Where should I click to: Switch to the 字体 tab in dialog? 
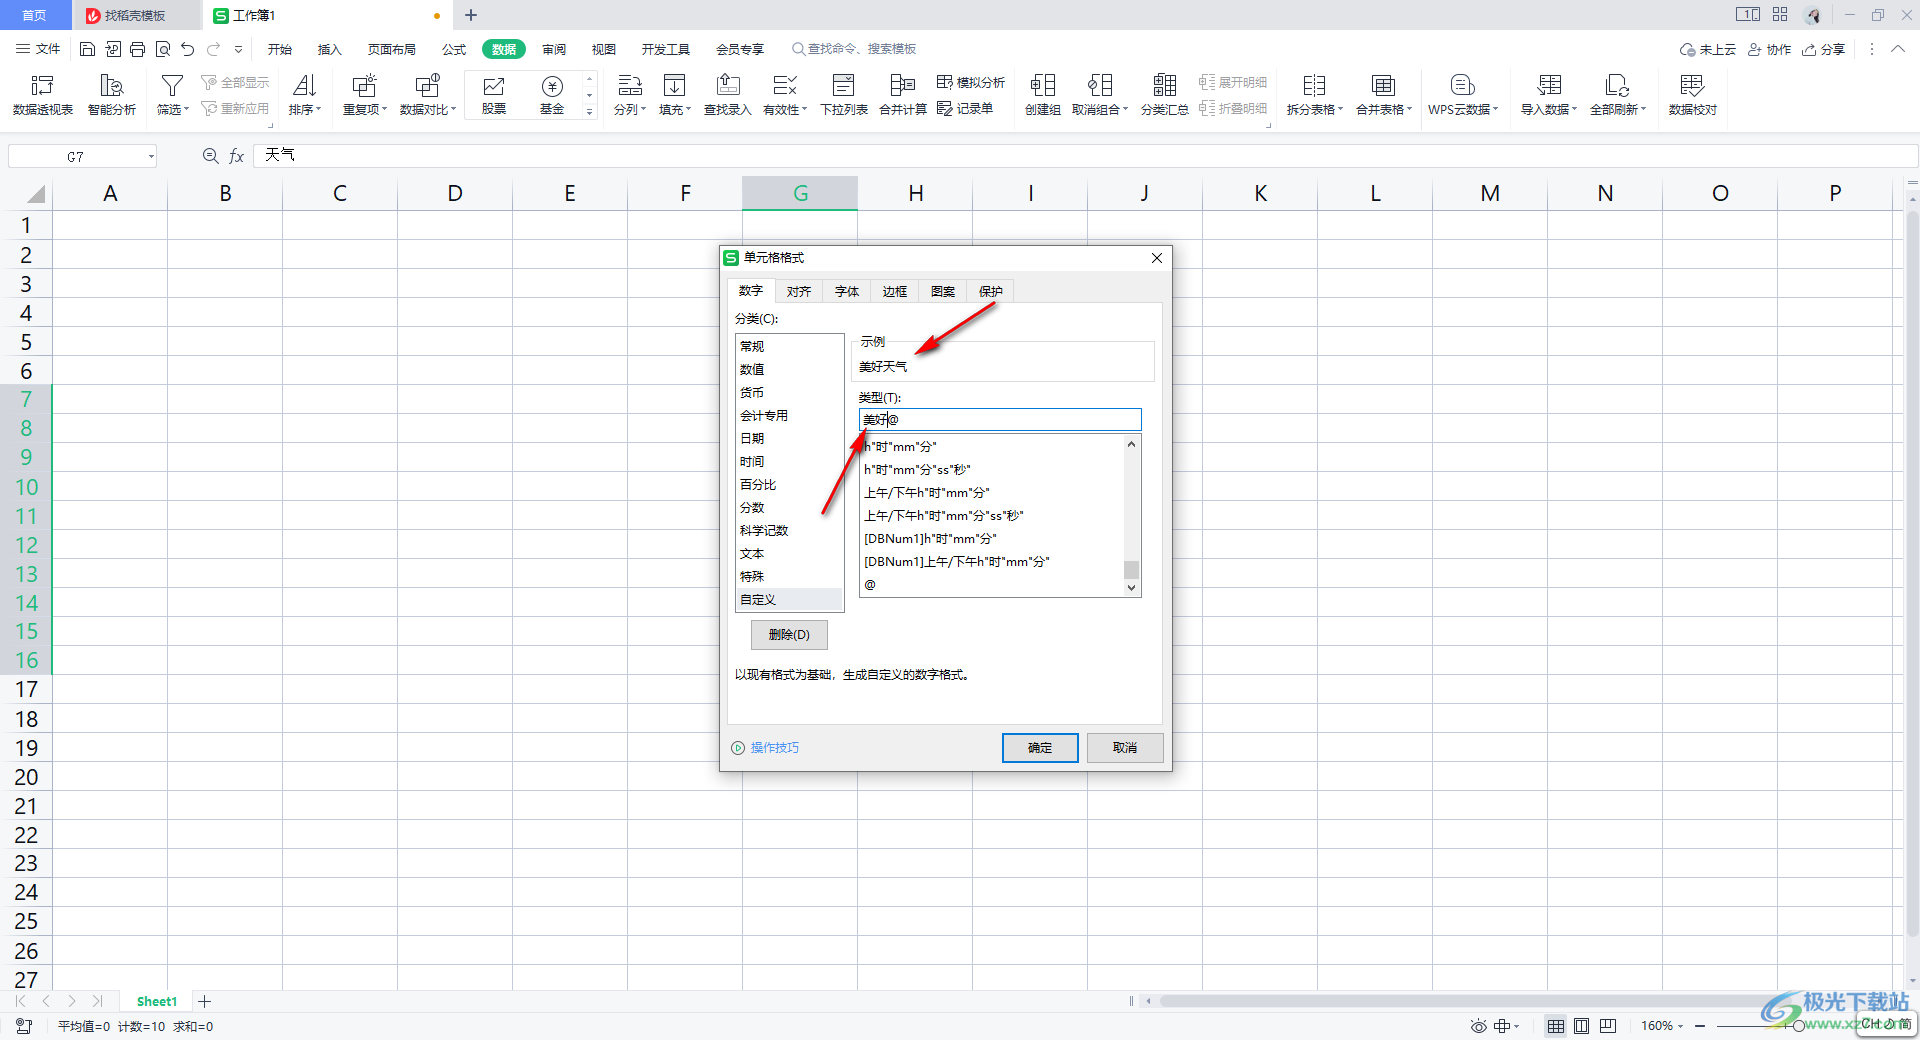point(847,291)
